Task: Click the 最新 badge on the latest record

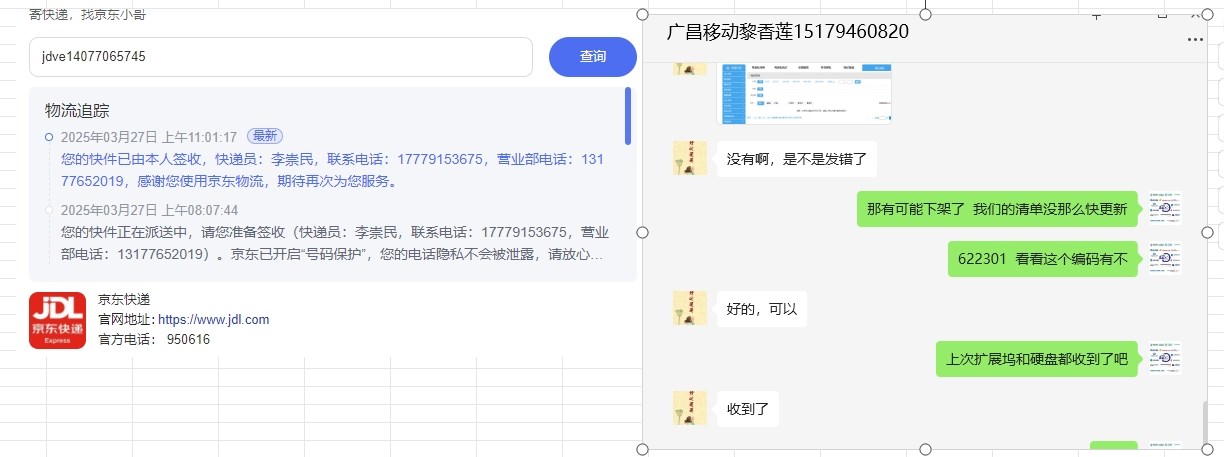Action: click(265, 136)
